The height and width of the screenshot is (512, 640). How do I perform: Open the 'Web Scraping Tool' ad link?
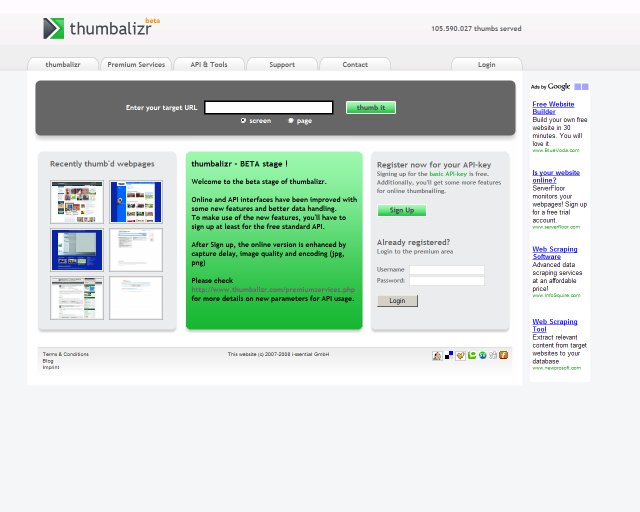tap(555, 325)
